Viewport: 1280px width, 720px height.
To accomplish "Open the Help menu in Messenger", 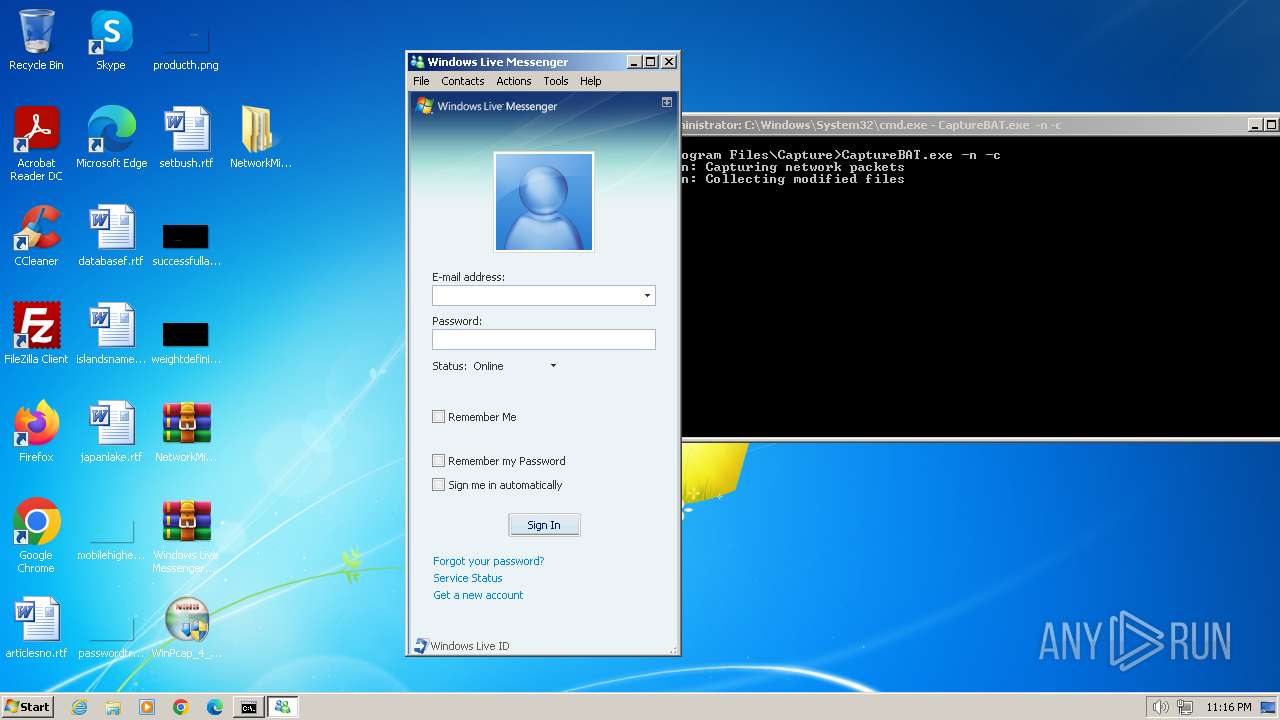I will (x=591, y=81).
